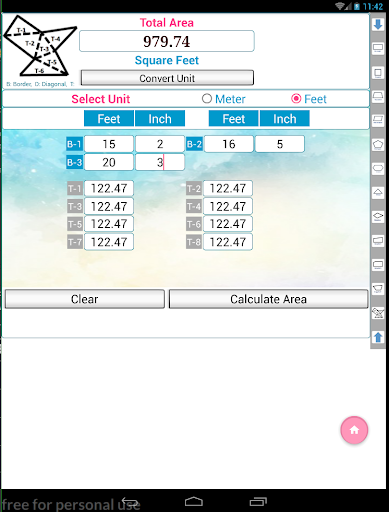Tap the total area value 979.74
Screen dimensions: 389x512
coord(167,41)
